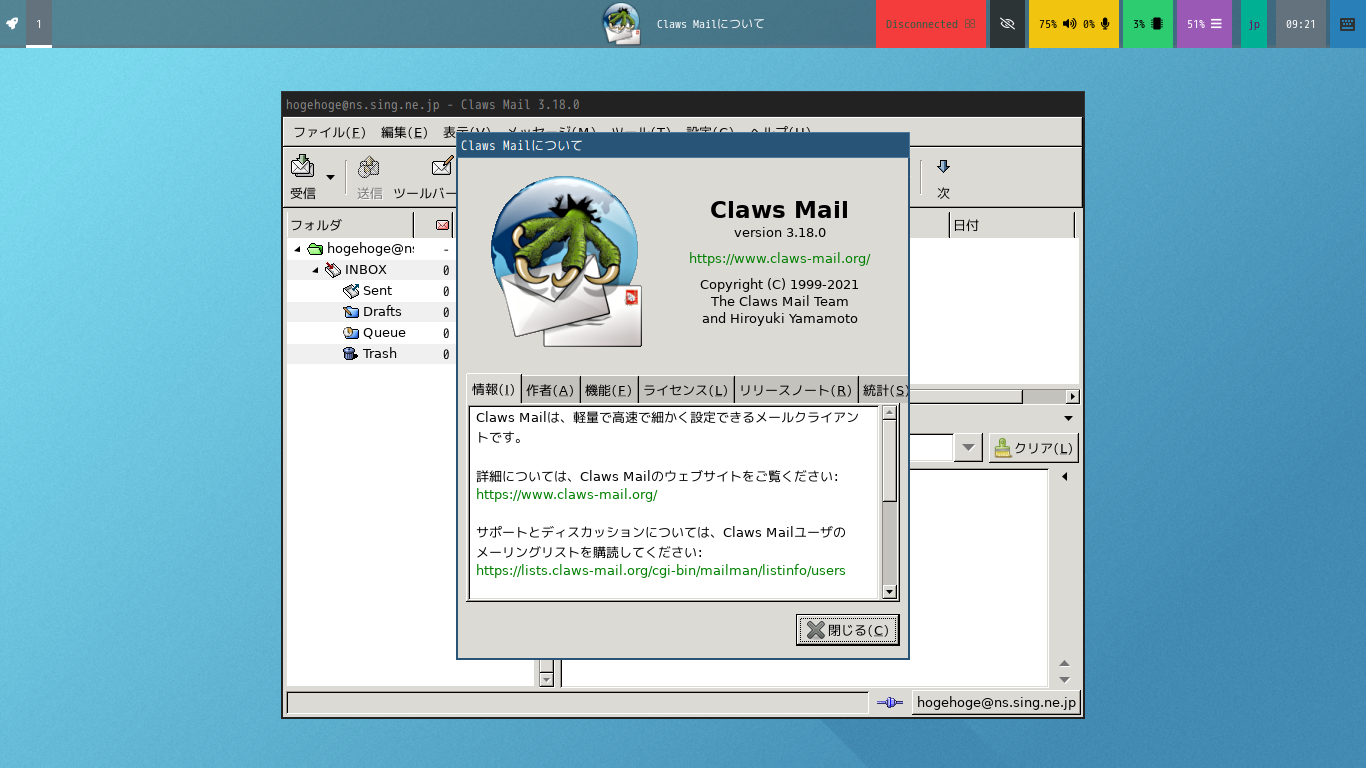Click the jp keyboard layout indicator
The width and height of the screenshot is (1366, 768).
point(1254,23)
